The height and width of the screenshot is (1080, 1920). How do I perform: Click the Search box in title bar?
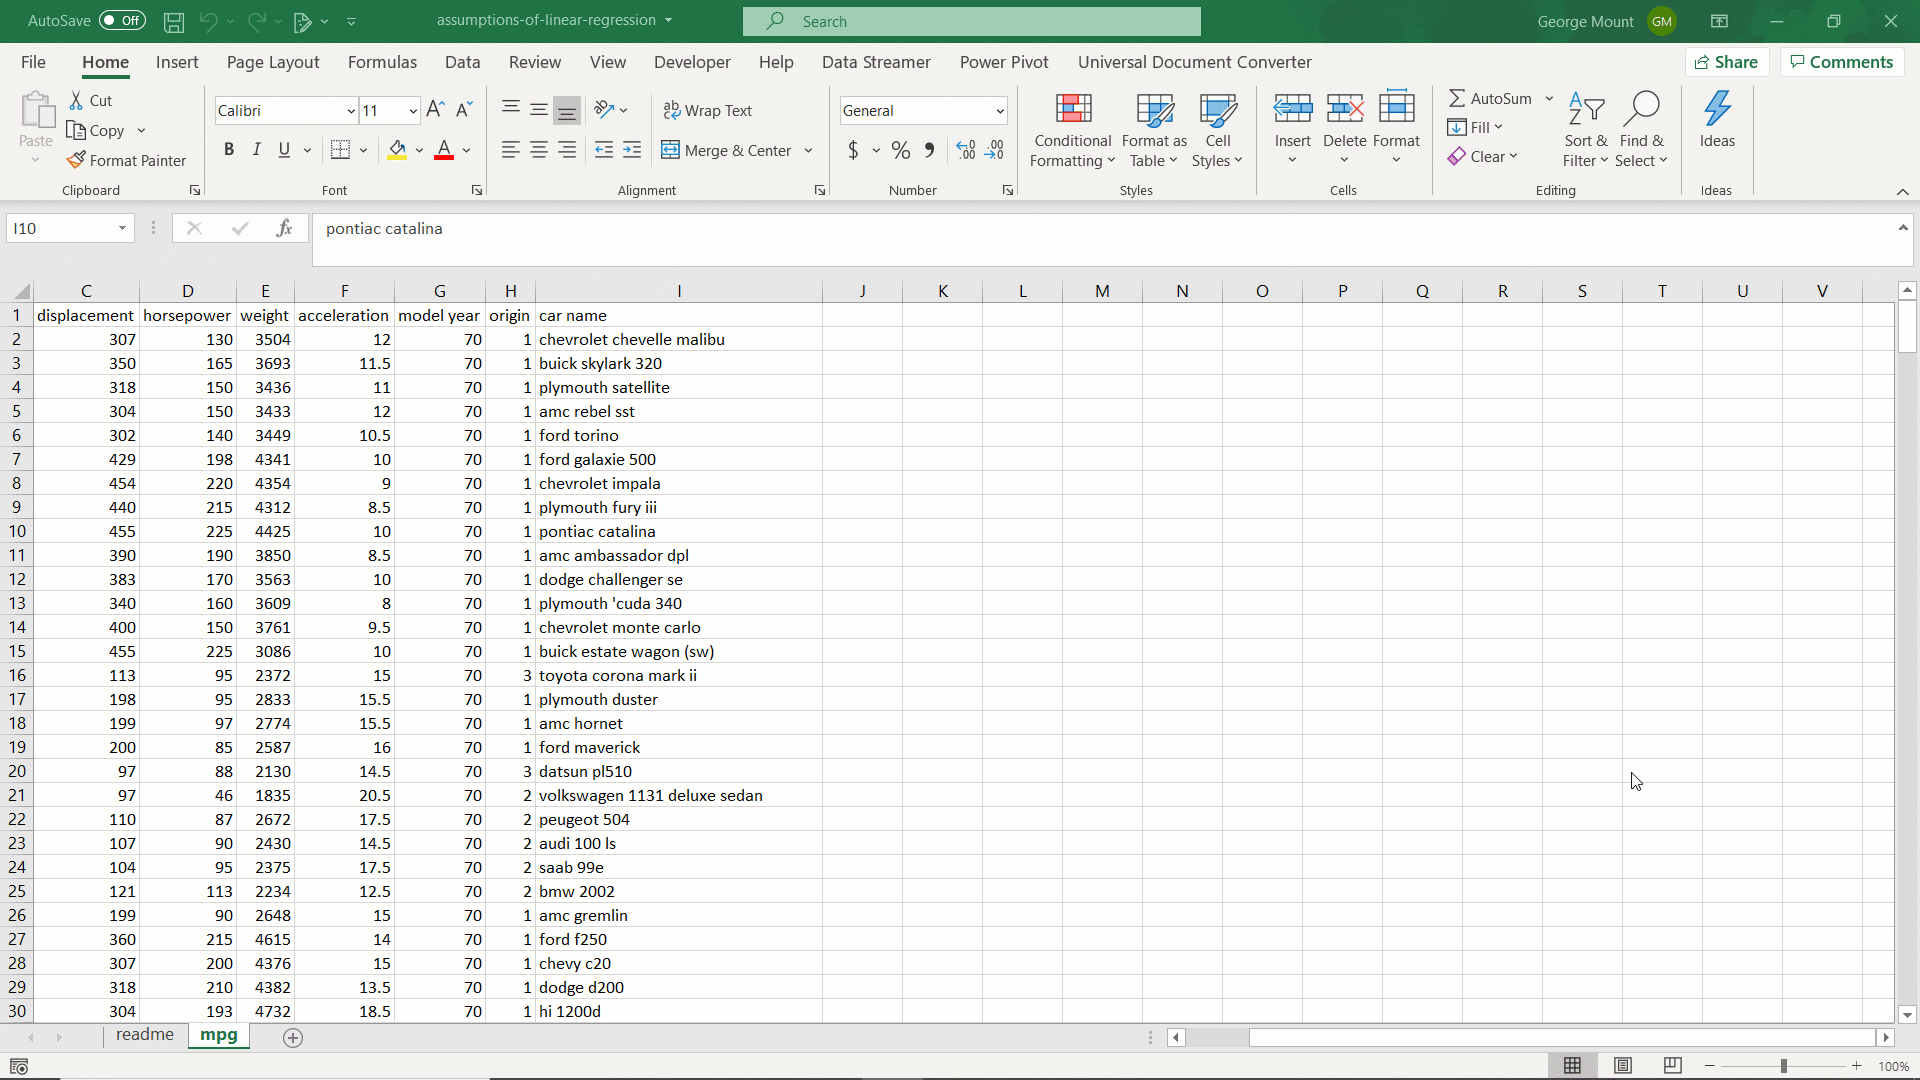[971, 21]
